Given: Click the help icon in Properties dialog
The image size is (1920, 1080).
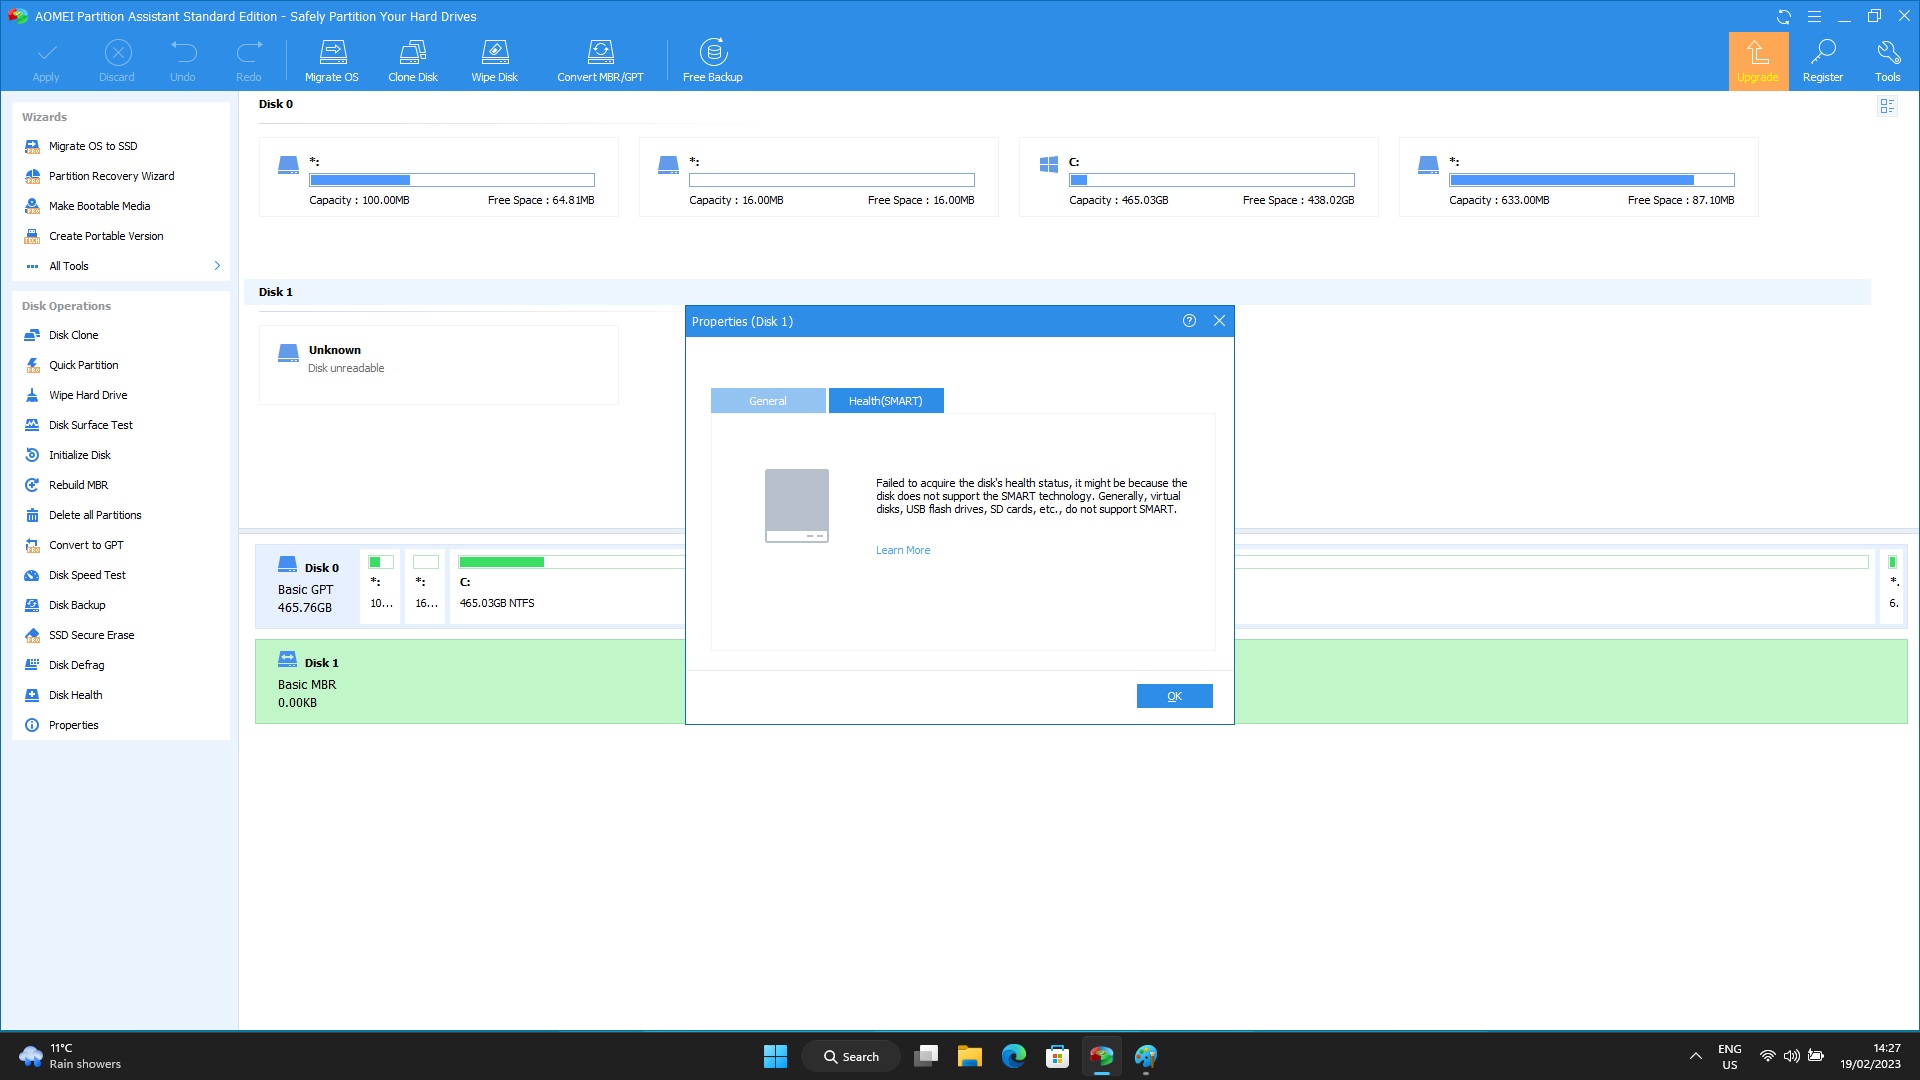Looking at the screenshot, I should click(1189, 321).
